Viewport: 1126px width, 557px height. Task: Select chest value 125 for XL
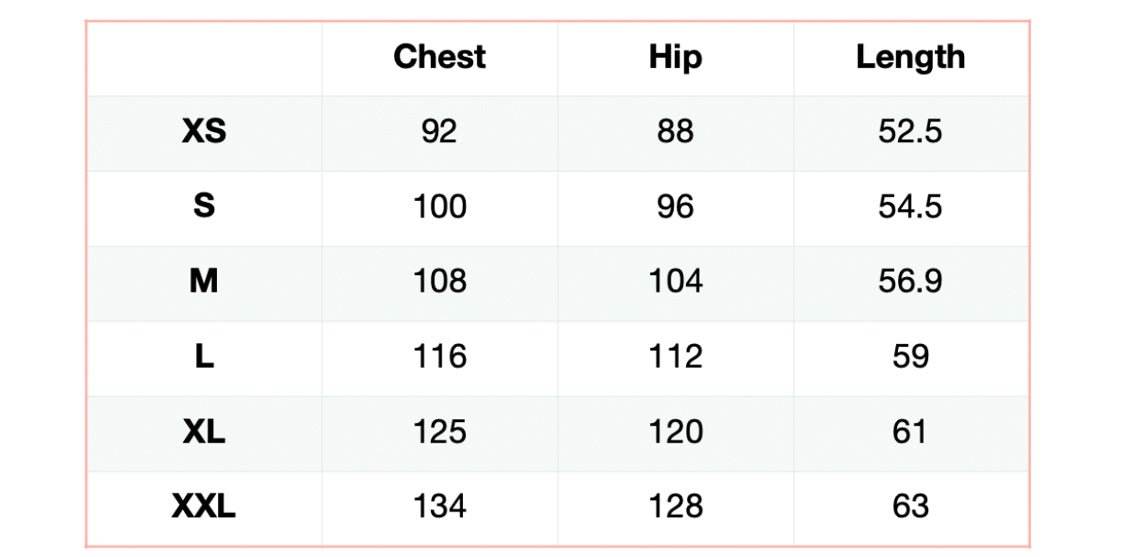coord(439,432)
